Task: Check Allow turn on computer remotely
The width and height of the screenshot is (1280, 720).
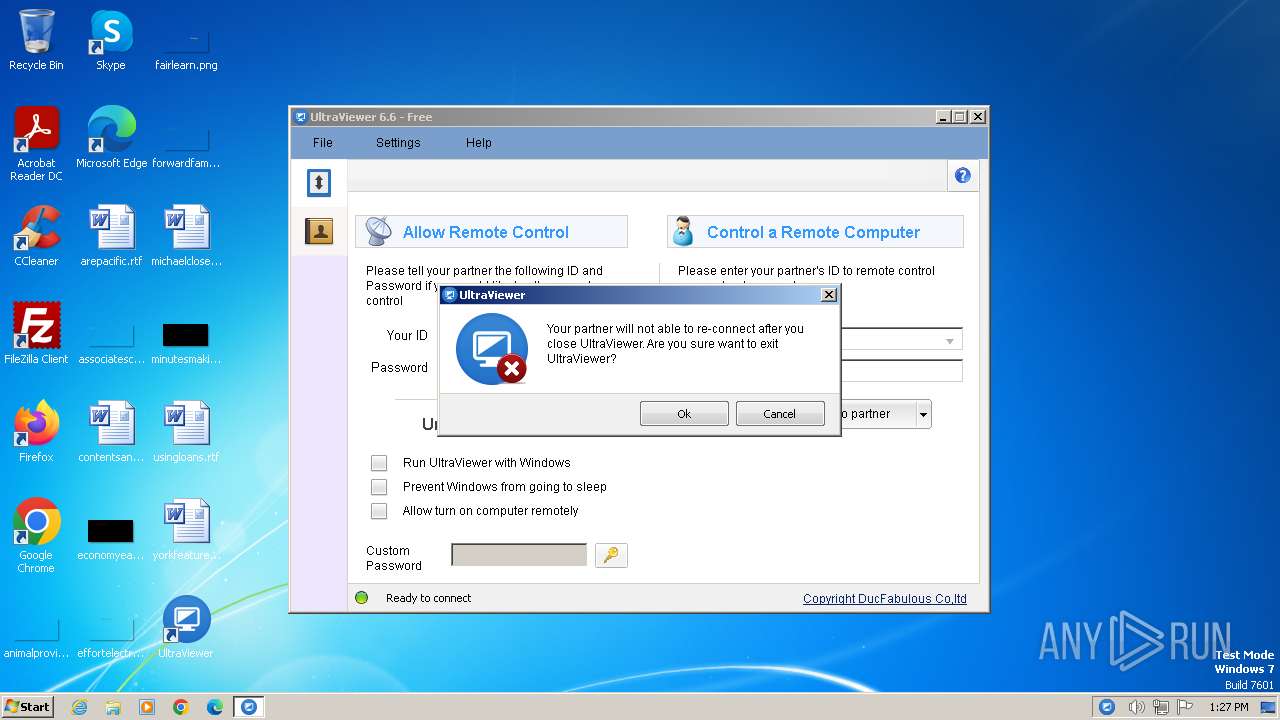Action: 379,511
